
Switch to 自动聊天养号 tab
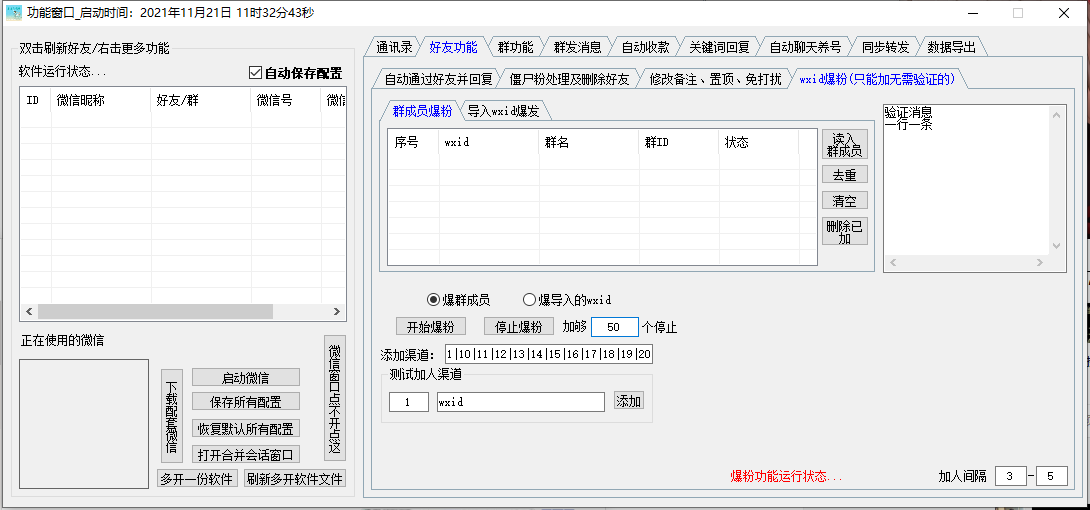click(805, 47)
